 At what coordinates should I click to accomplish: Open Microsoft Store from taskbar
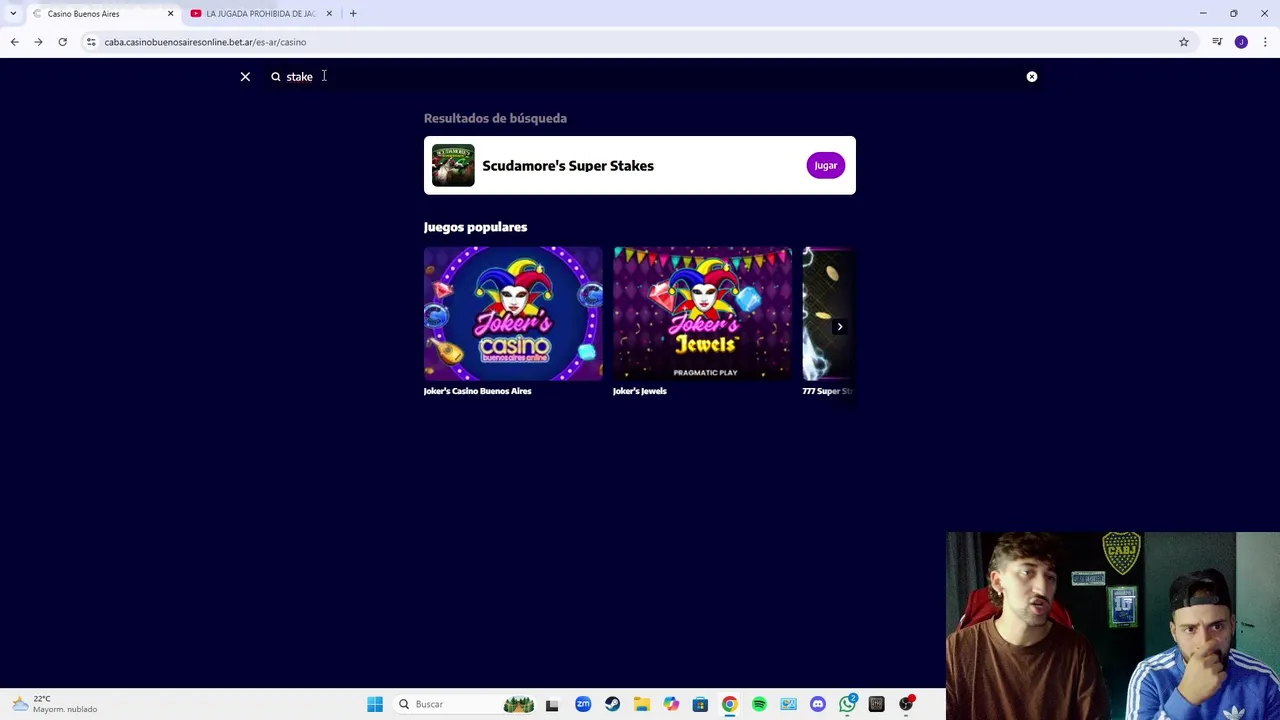(x=700, y=705)
